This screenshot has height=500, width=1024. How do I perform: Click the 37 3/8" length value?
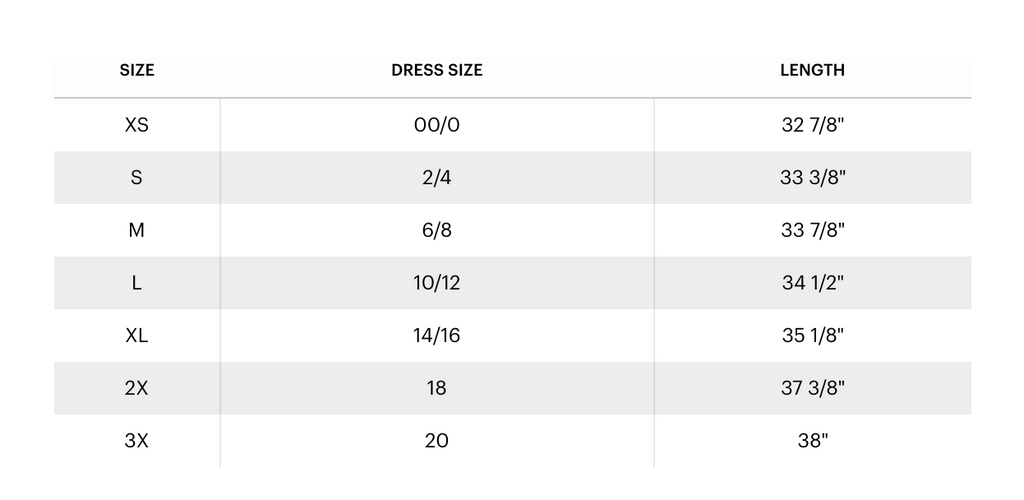(812, 388)
